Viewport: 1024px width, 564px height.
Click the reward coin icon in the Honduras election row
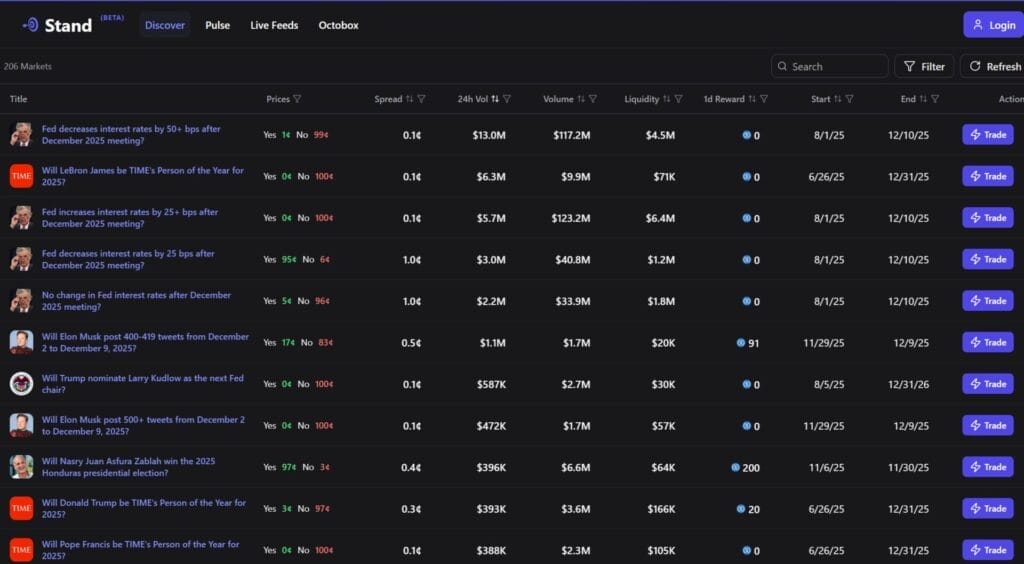tap(735, 467)
